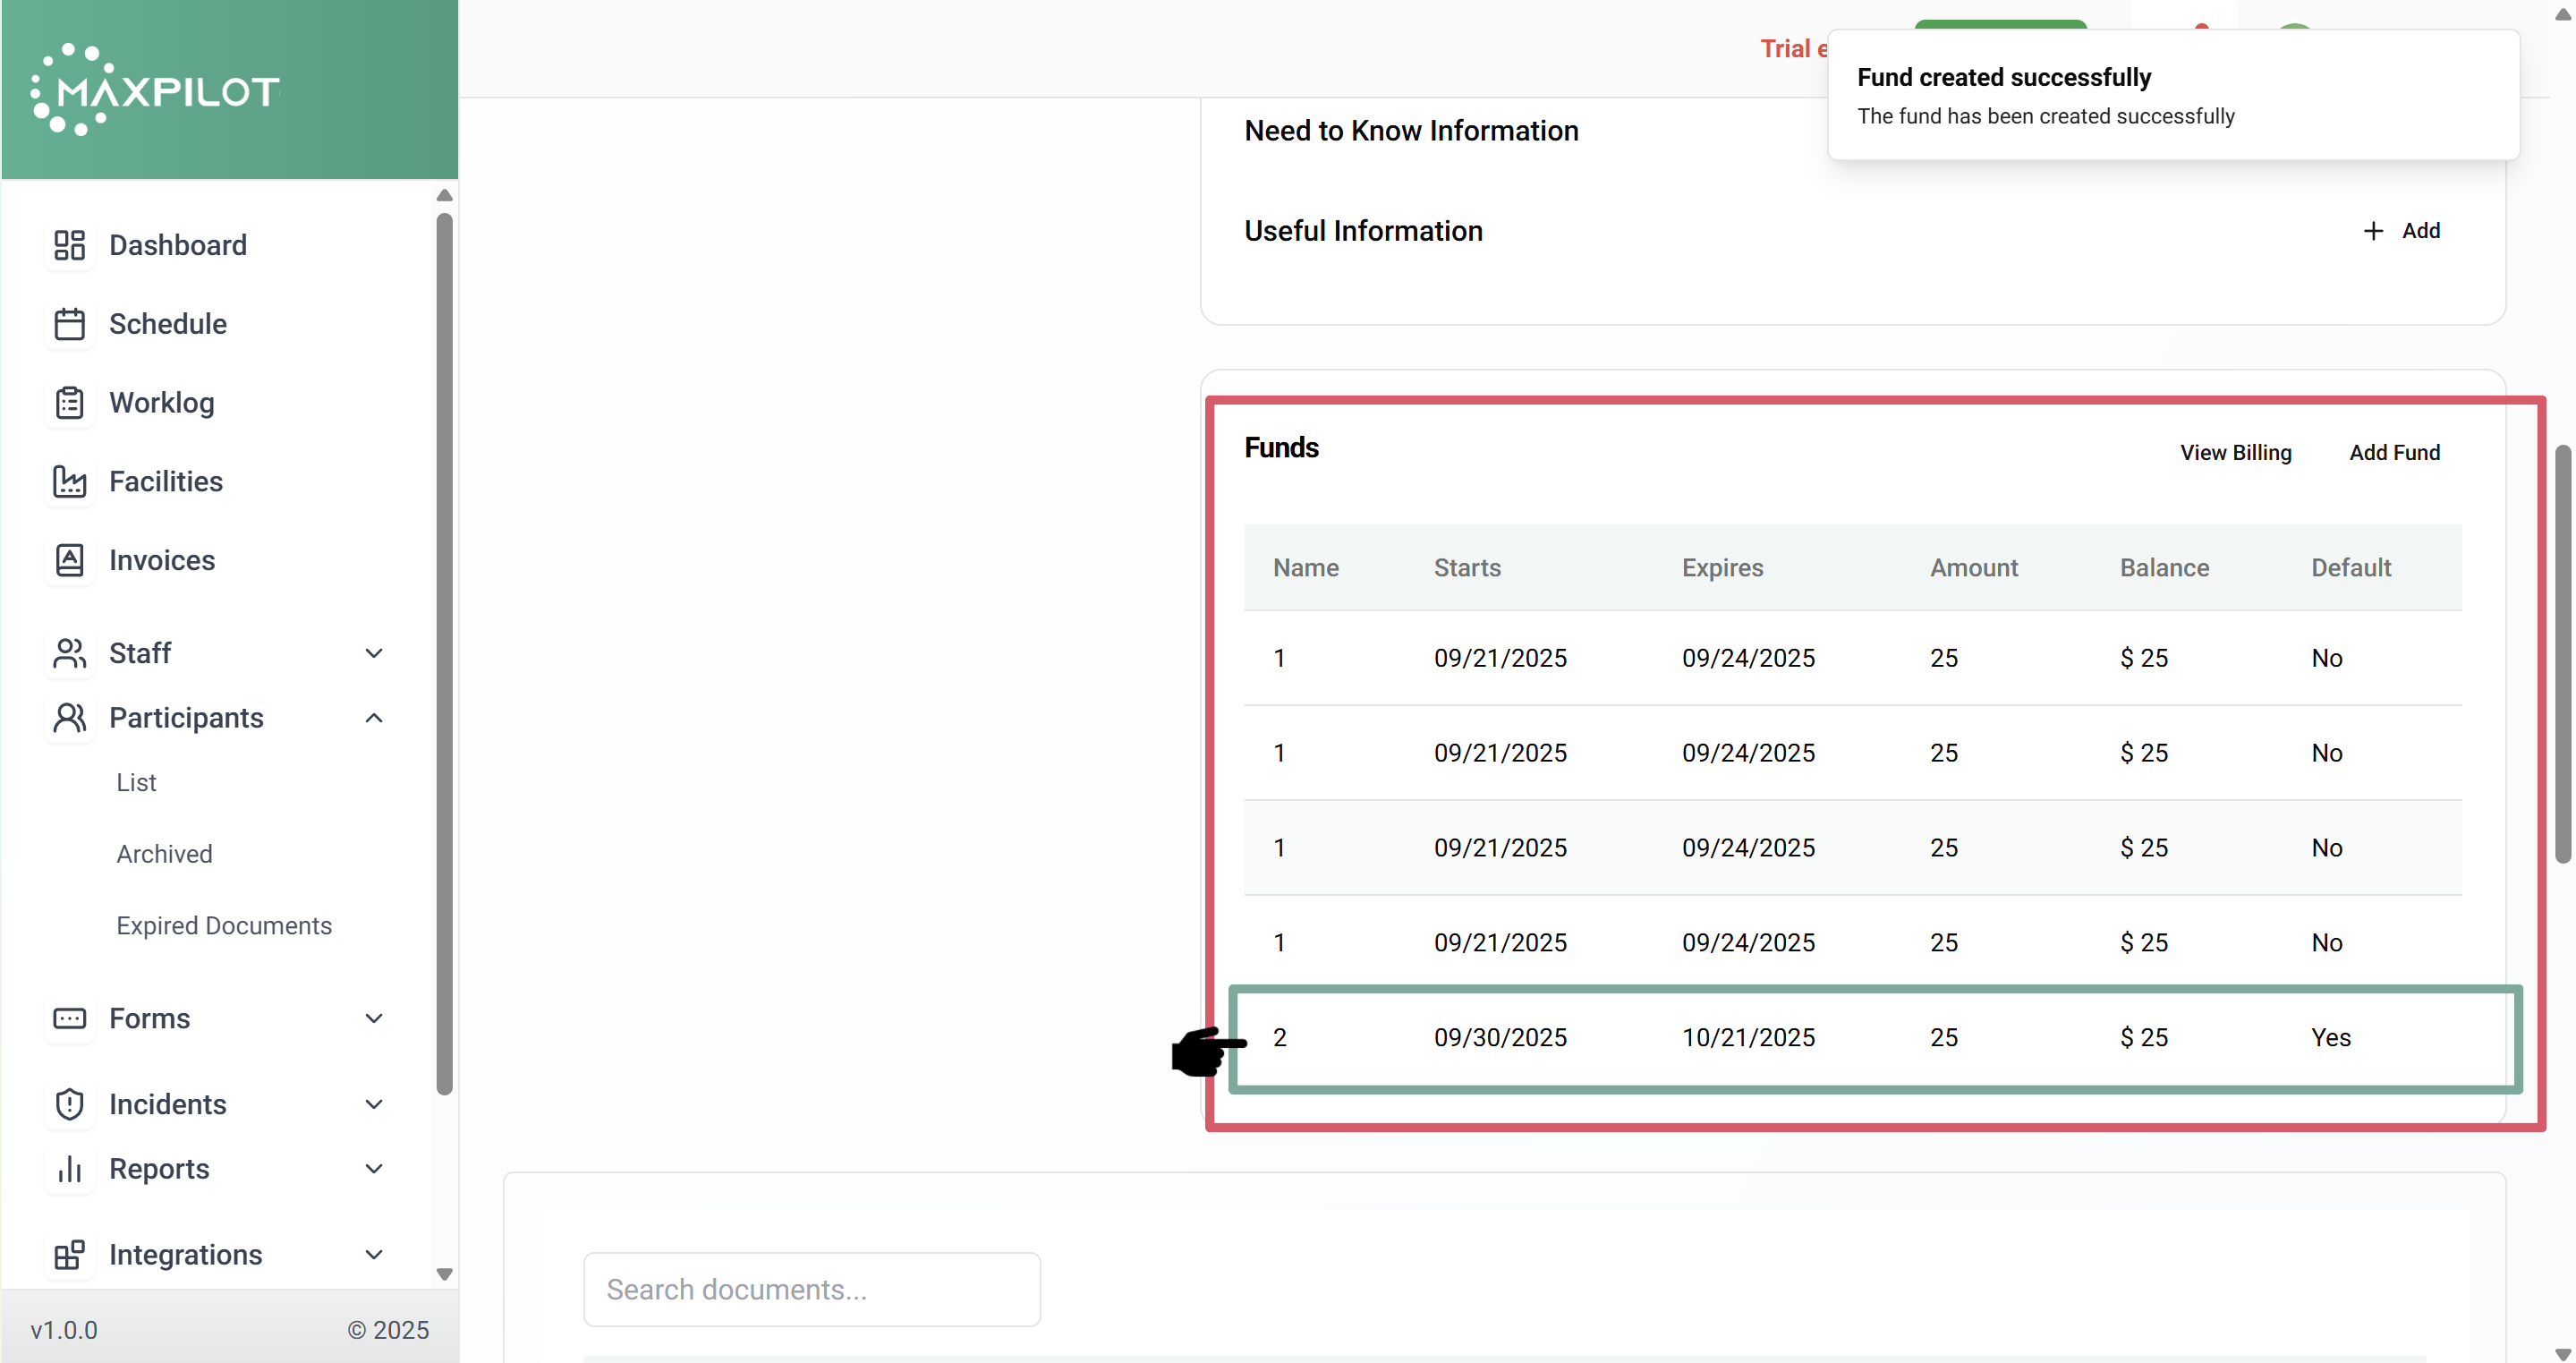Click the sidebar scroll down arrow

click(444, 1274)
